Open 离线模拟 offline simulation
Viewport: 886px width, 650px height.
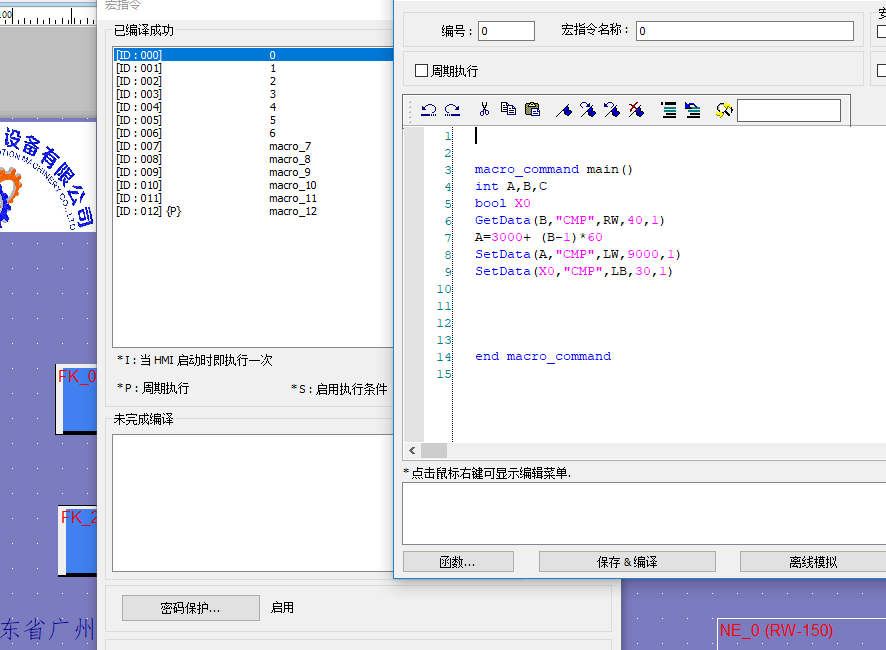point(812,562)
